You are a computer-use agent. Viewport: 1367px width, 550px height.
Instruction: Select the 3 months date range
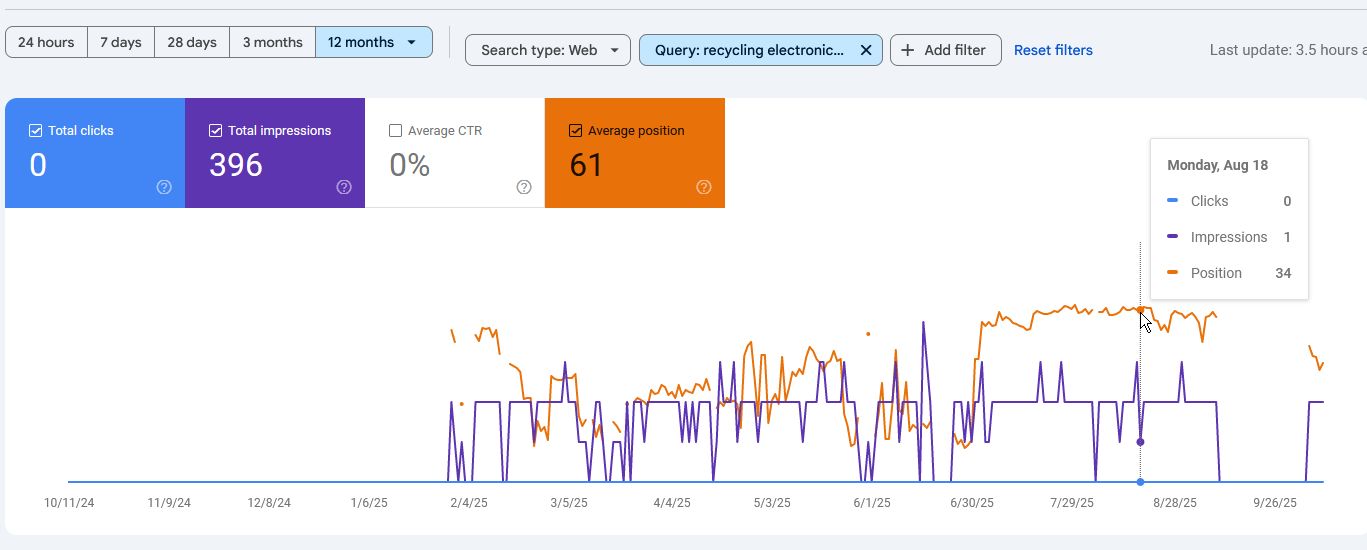click(272, 42)
